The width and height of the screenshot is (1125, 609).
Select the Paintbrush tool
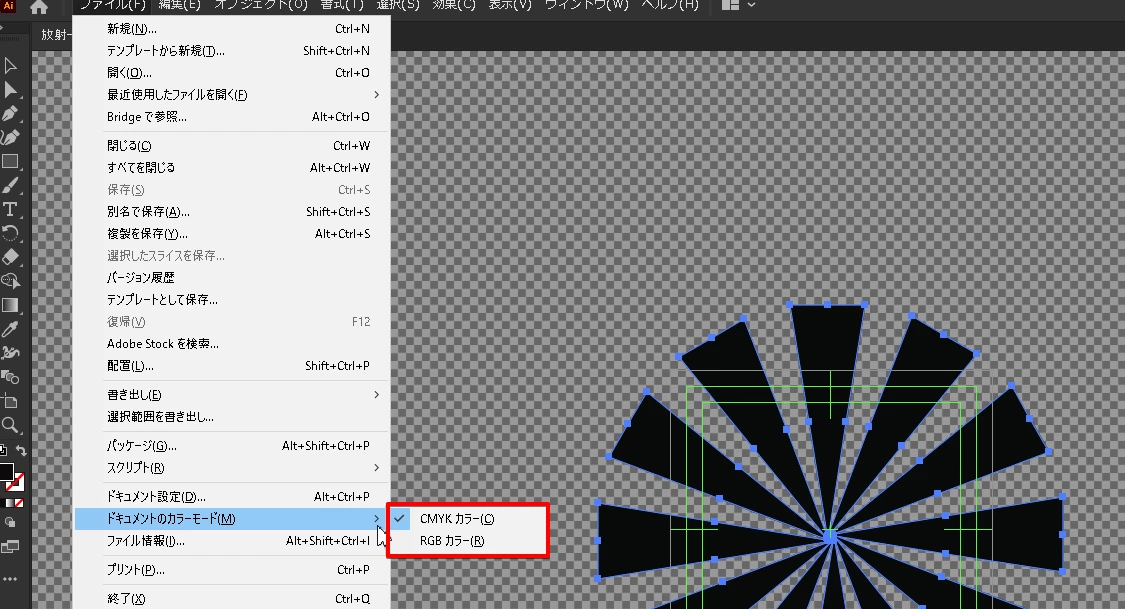click(10, 185)
